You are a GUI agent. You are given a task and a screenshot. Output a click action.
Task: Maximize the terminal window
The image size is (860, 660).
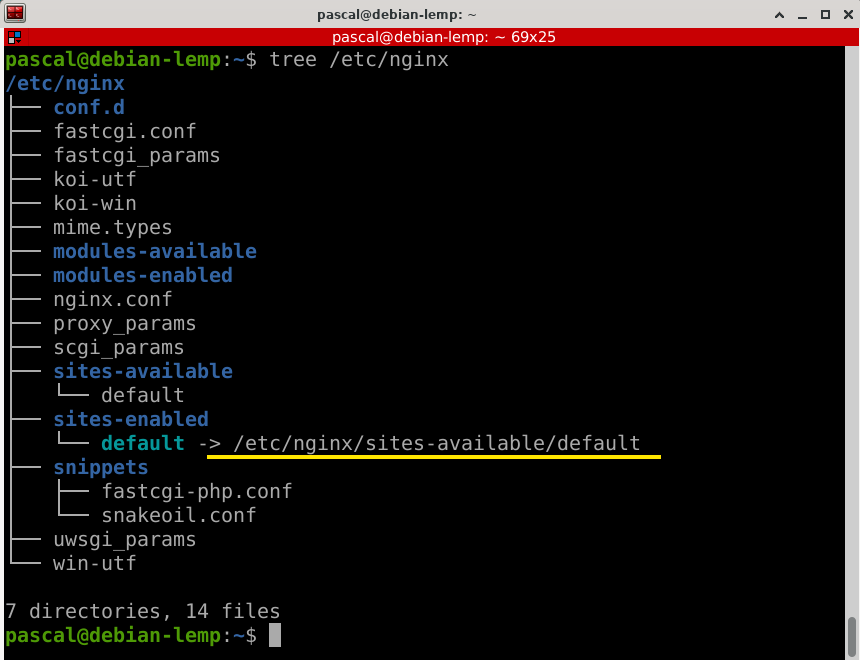(825, 15)
